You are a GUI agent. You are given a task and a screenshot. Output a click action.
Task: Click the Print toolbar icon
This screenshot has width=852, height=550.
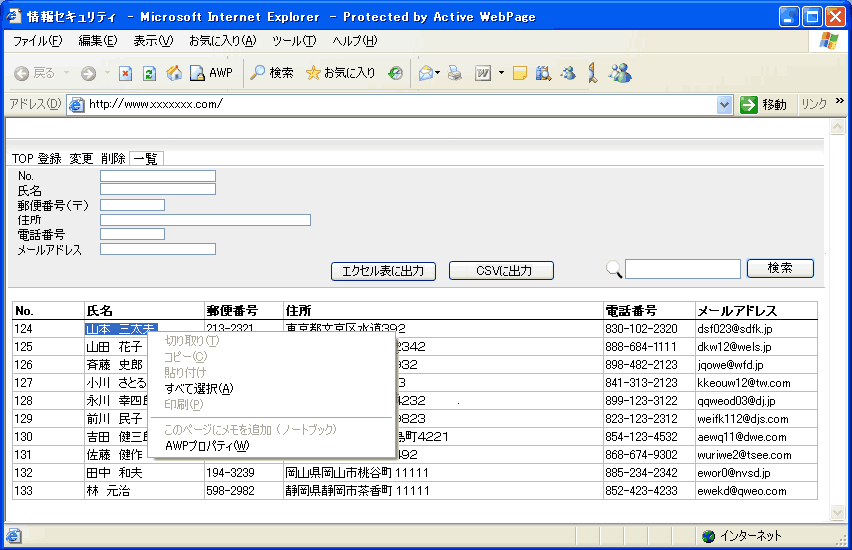pos(455,73)
